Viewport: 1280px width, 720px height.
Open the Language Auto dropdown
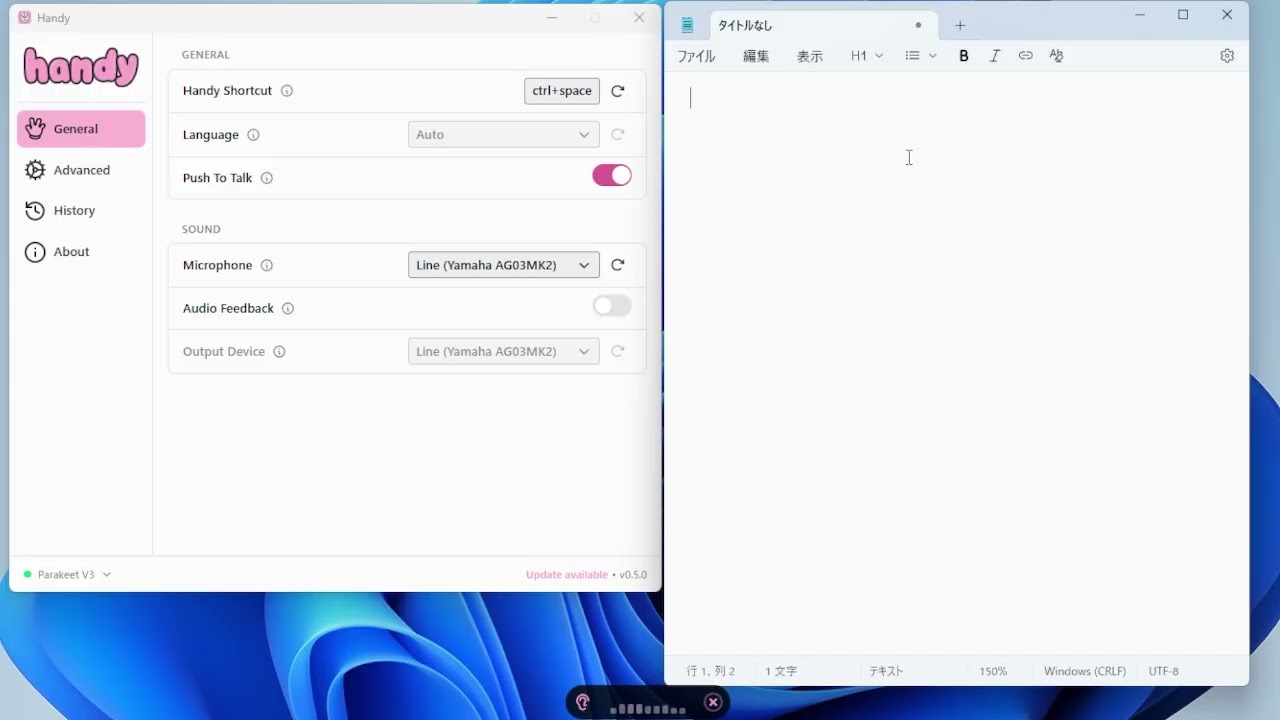(x=504, y=135)
